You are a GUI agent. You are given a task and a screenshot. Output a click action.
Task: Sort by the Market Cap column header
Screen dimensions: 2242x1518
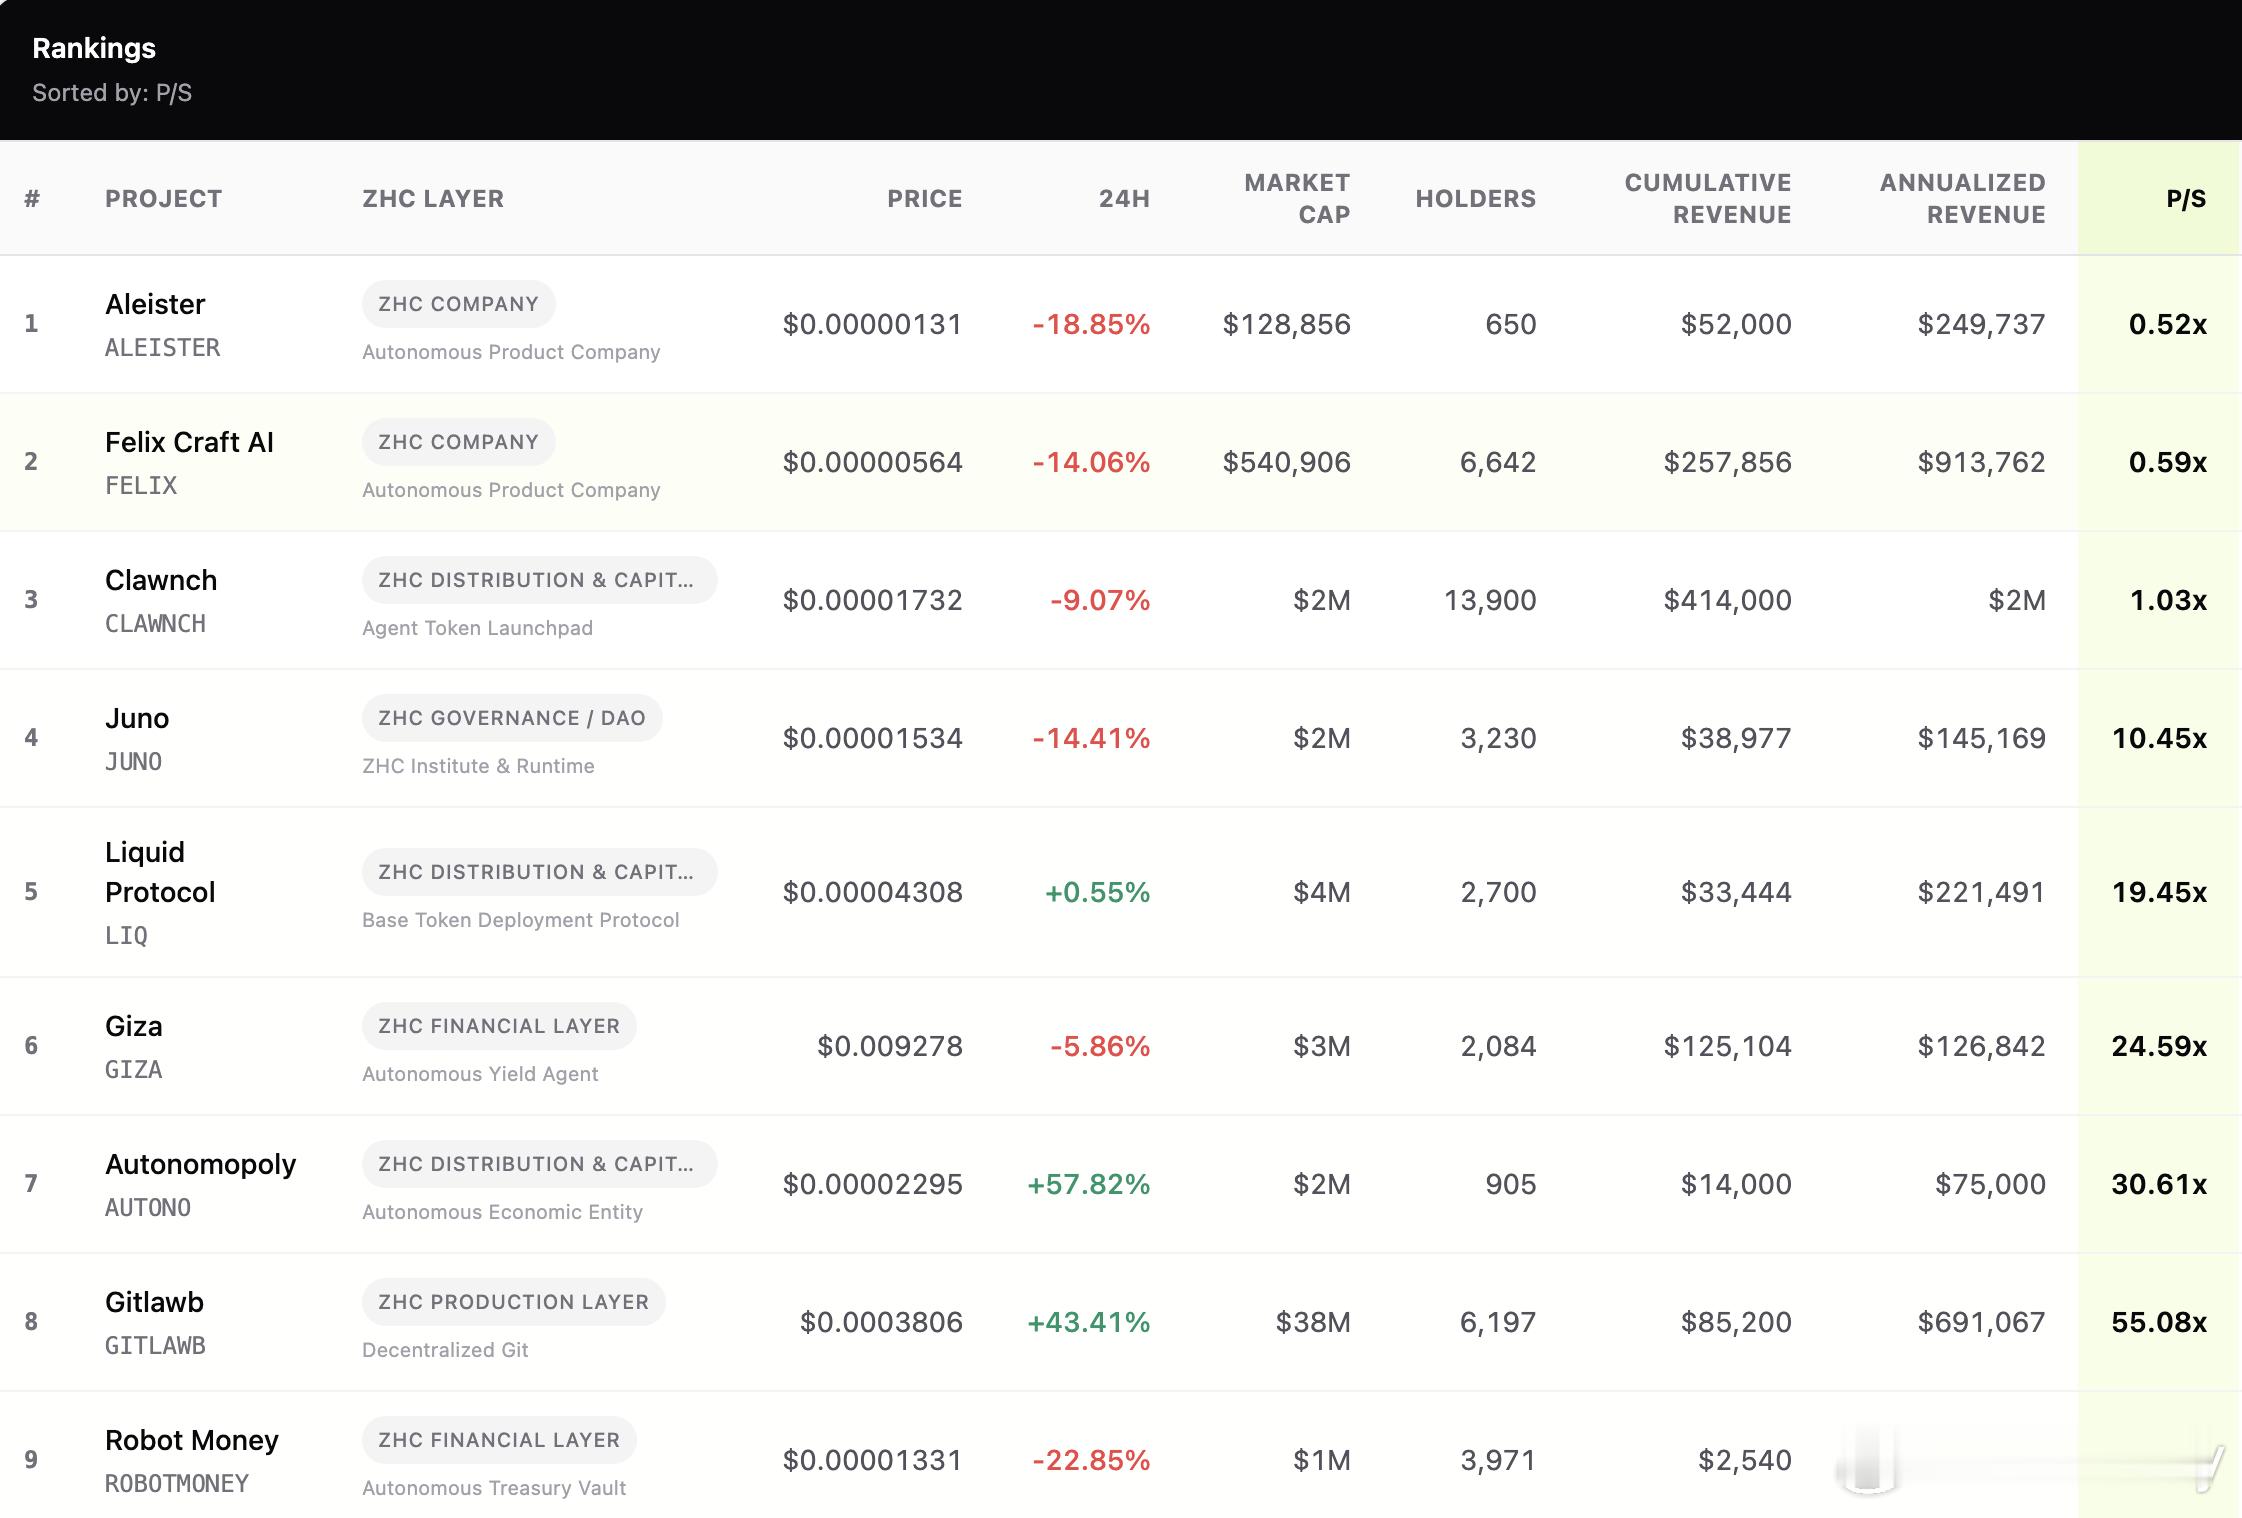click(1297, 198)
